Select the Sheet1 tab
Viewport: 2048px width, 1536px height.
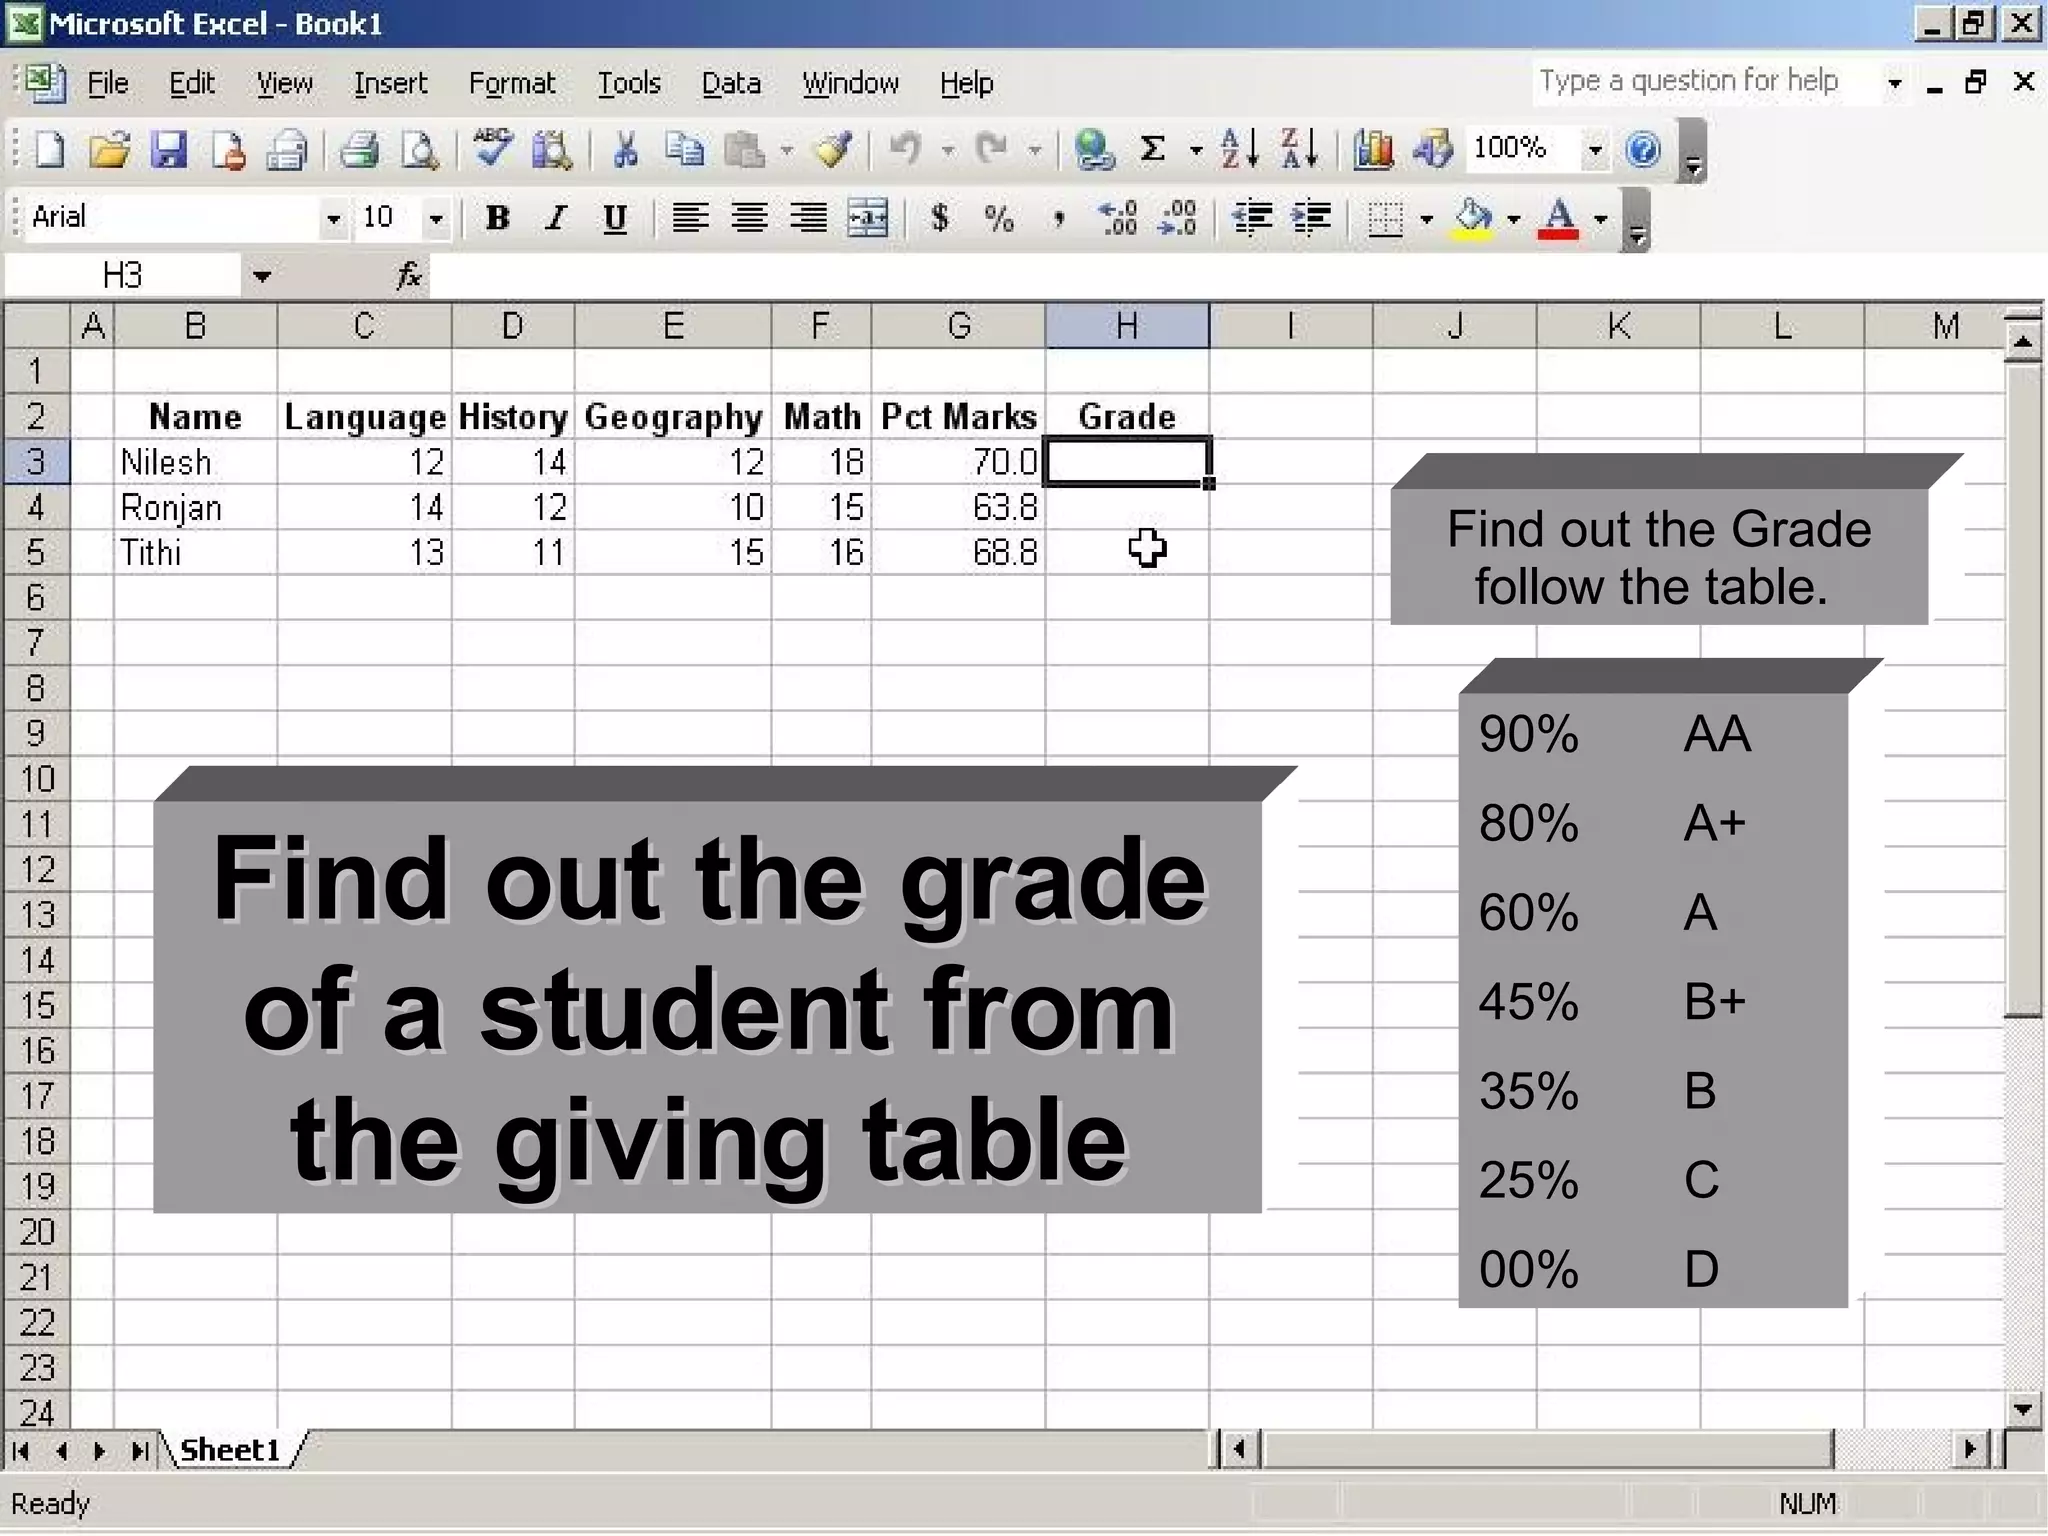pyautogui.click(x=230, y=1449)
